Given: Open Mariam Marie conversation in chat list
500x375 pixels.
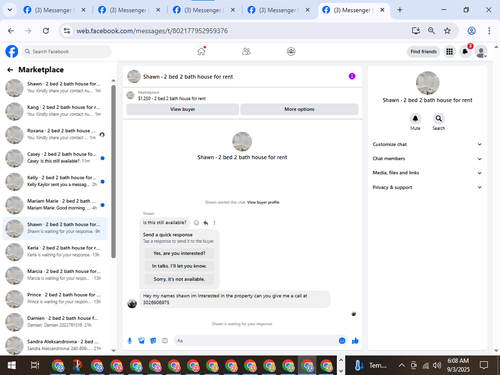Looking at the screenshot, I should (55, 204).
